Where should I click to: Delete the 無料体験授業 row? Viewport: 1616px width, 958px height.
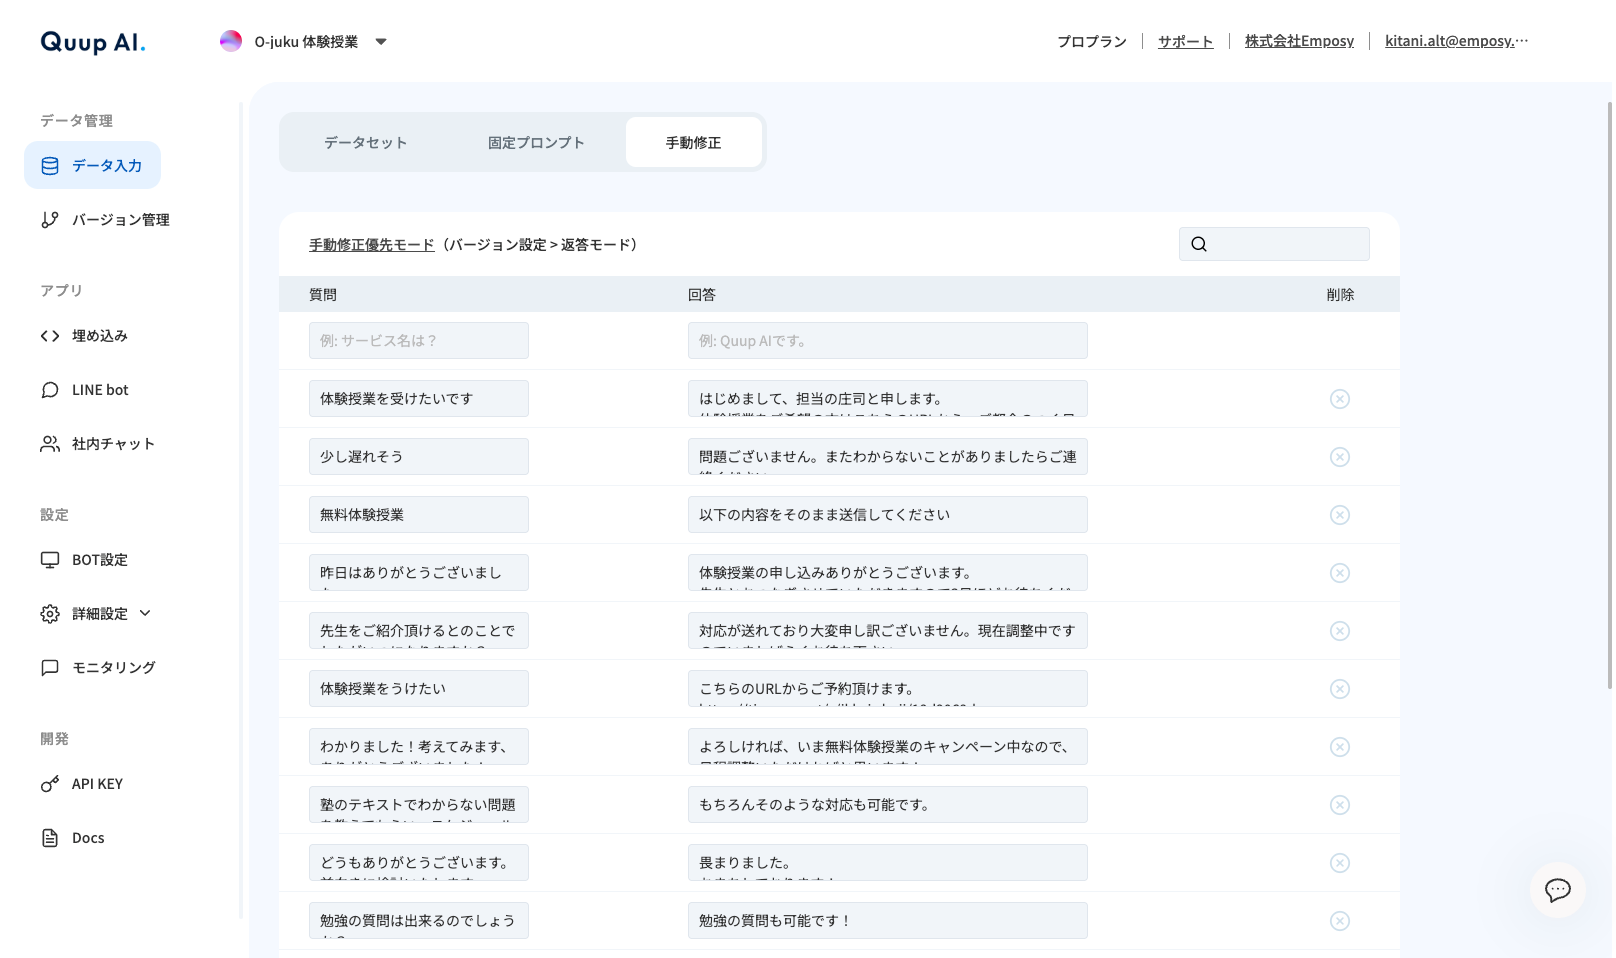[x=1339, y=515]
